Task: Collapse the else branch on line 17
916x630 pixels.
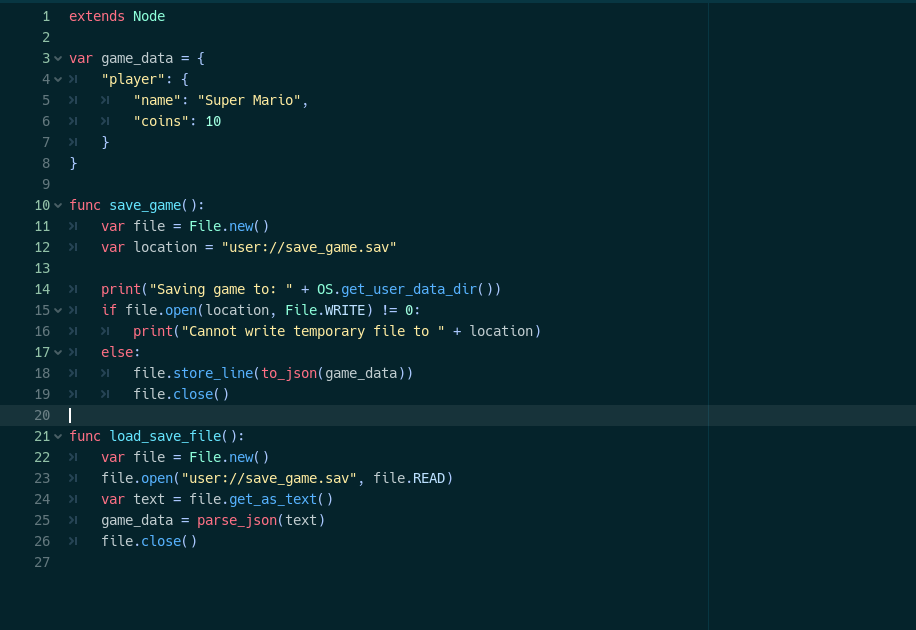Action: click(x=58, y=352)
